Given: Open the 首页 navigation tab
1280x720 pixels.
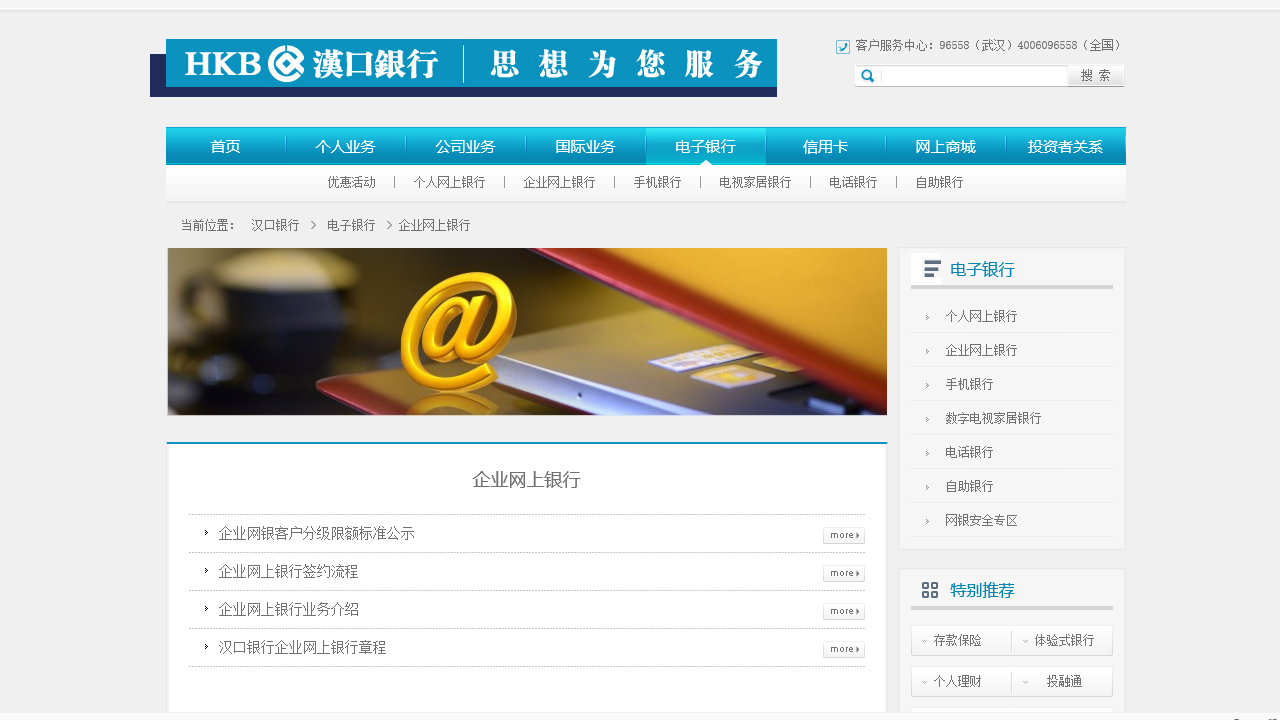Looking at the screenshot, I should (x=225, y=146).
